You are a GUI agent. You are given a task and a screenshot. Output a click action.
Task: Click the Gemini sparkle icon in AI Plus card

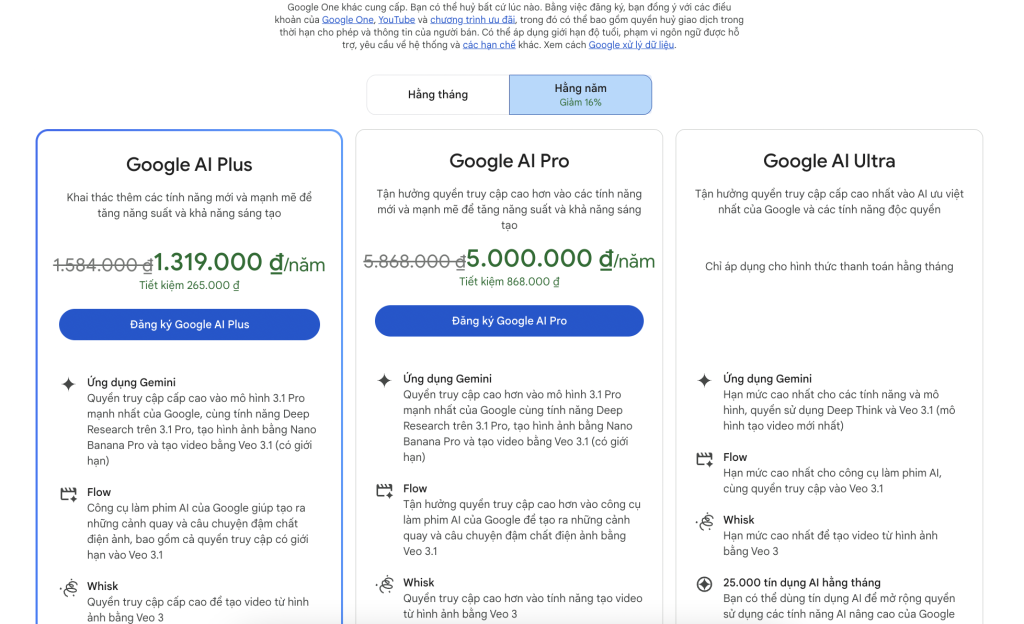[x=68, y=383]
